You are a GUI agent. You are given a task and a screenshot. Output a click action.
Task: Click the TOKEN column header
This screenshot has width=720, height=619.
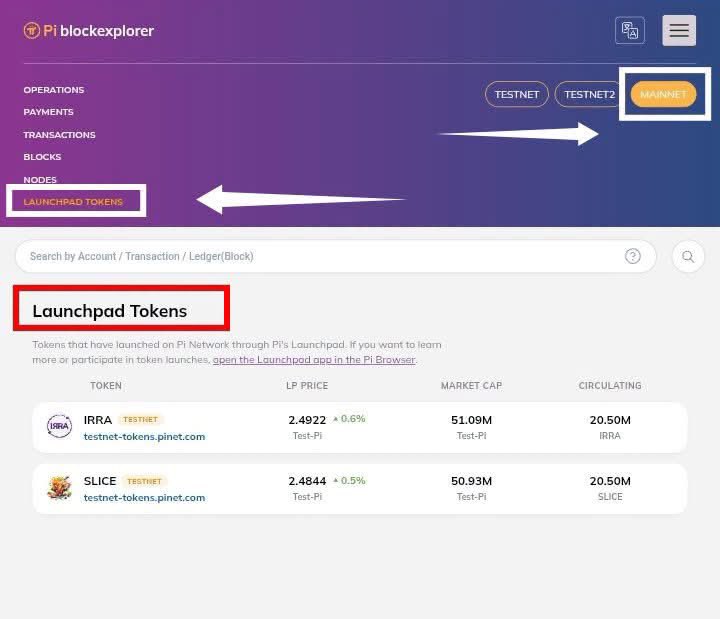[x=106, y=386]
